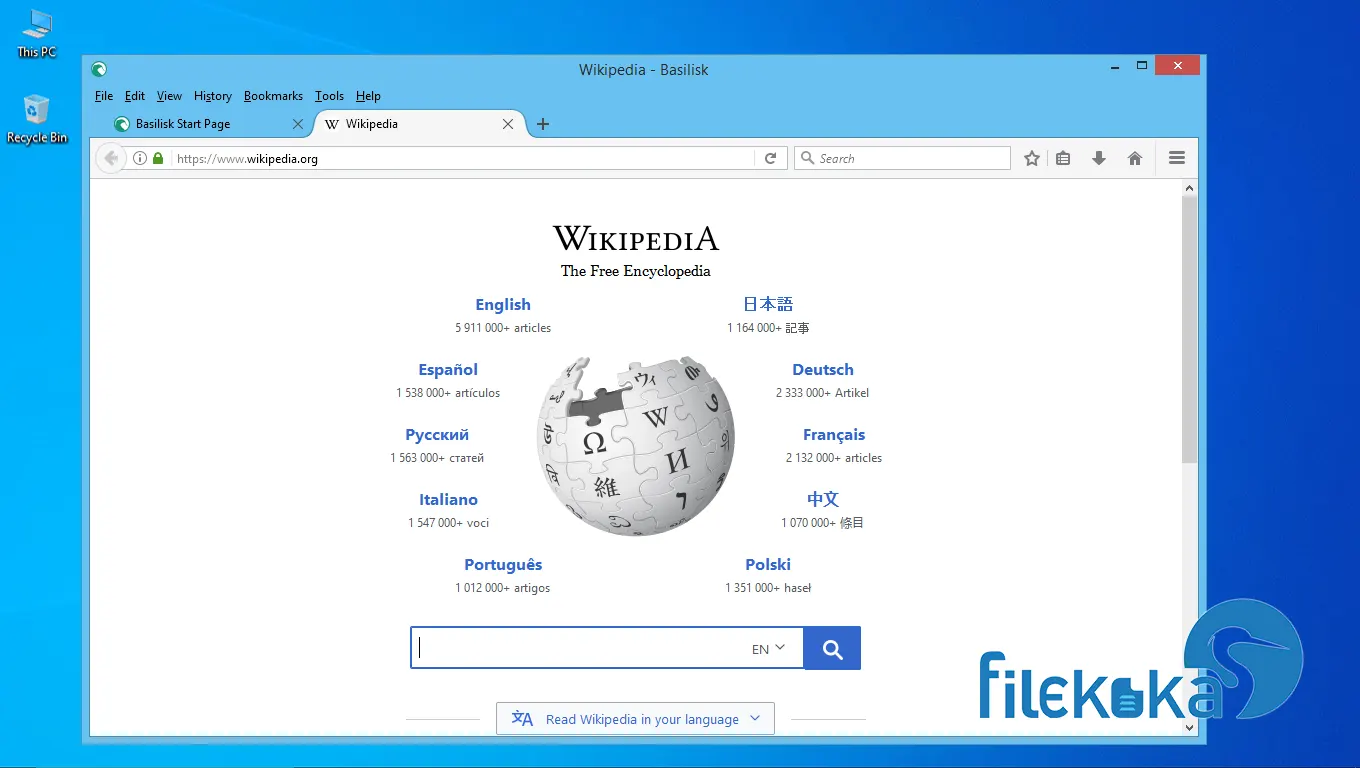Click the browser Search box
Screen dimensions: 1360x768
902,158
